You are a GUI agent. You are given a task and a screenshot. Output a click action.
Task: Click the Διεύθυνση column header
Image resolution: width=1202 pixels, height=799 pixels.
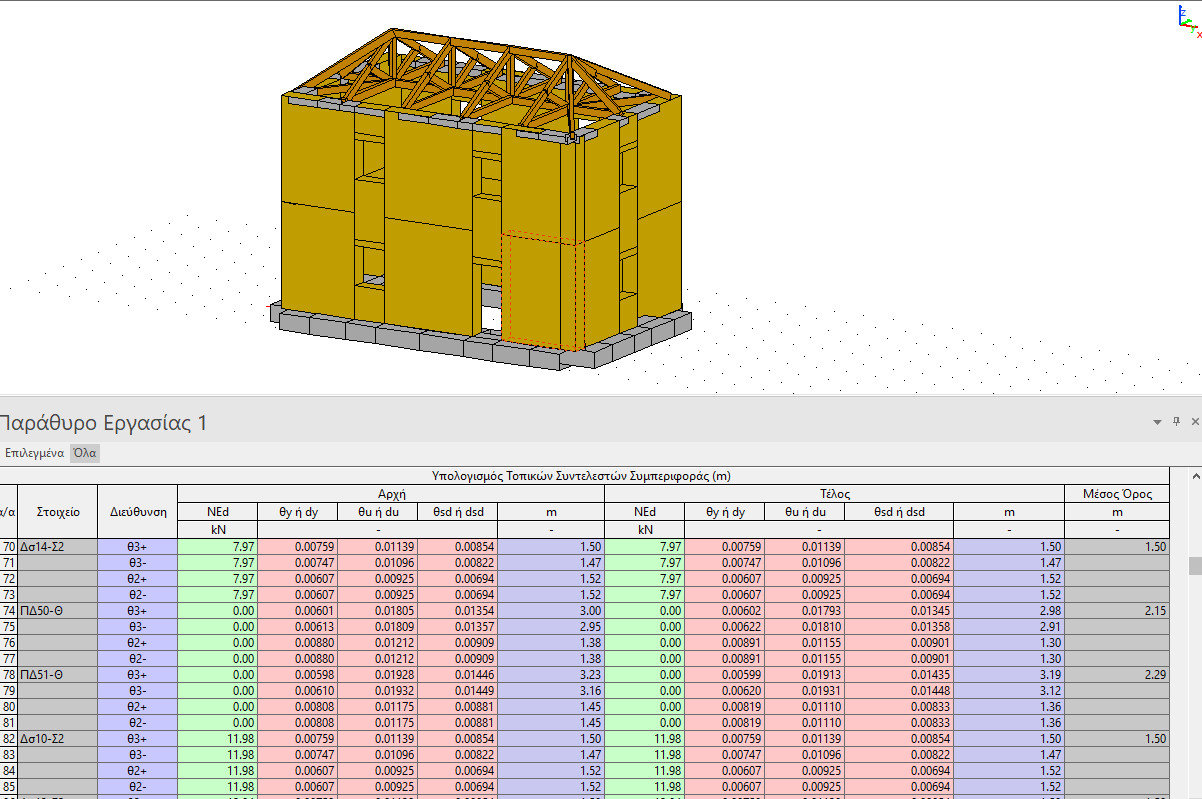point(137,511)
